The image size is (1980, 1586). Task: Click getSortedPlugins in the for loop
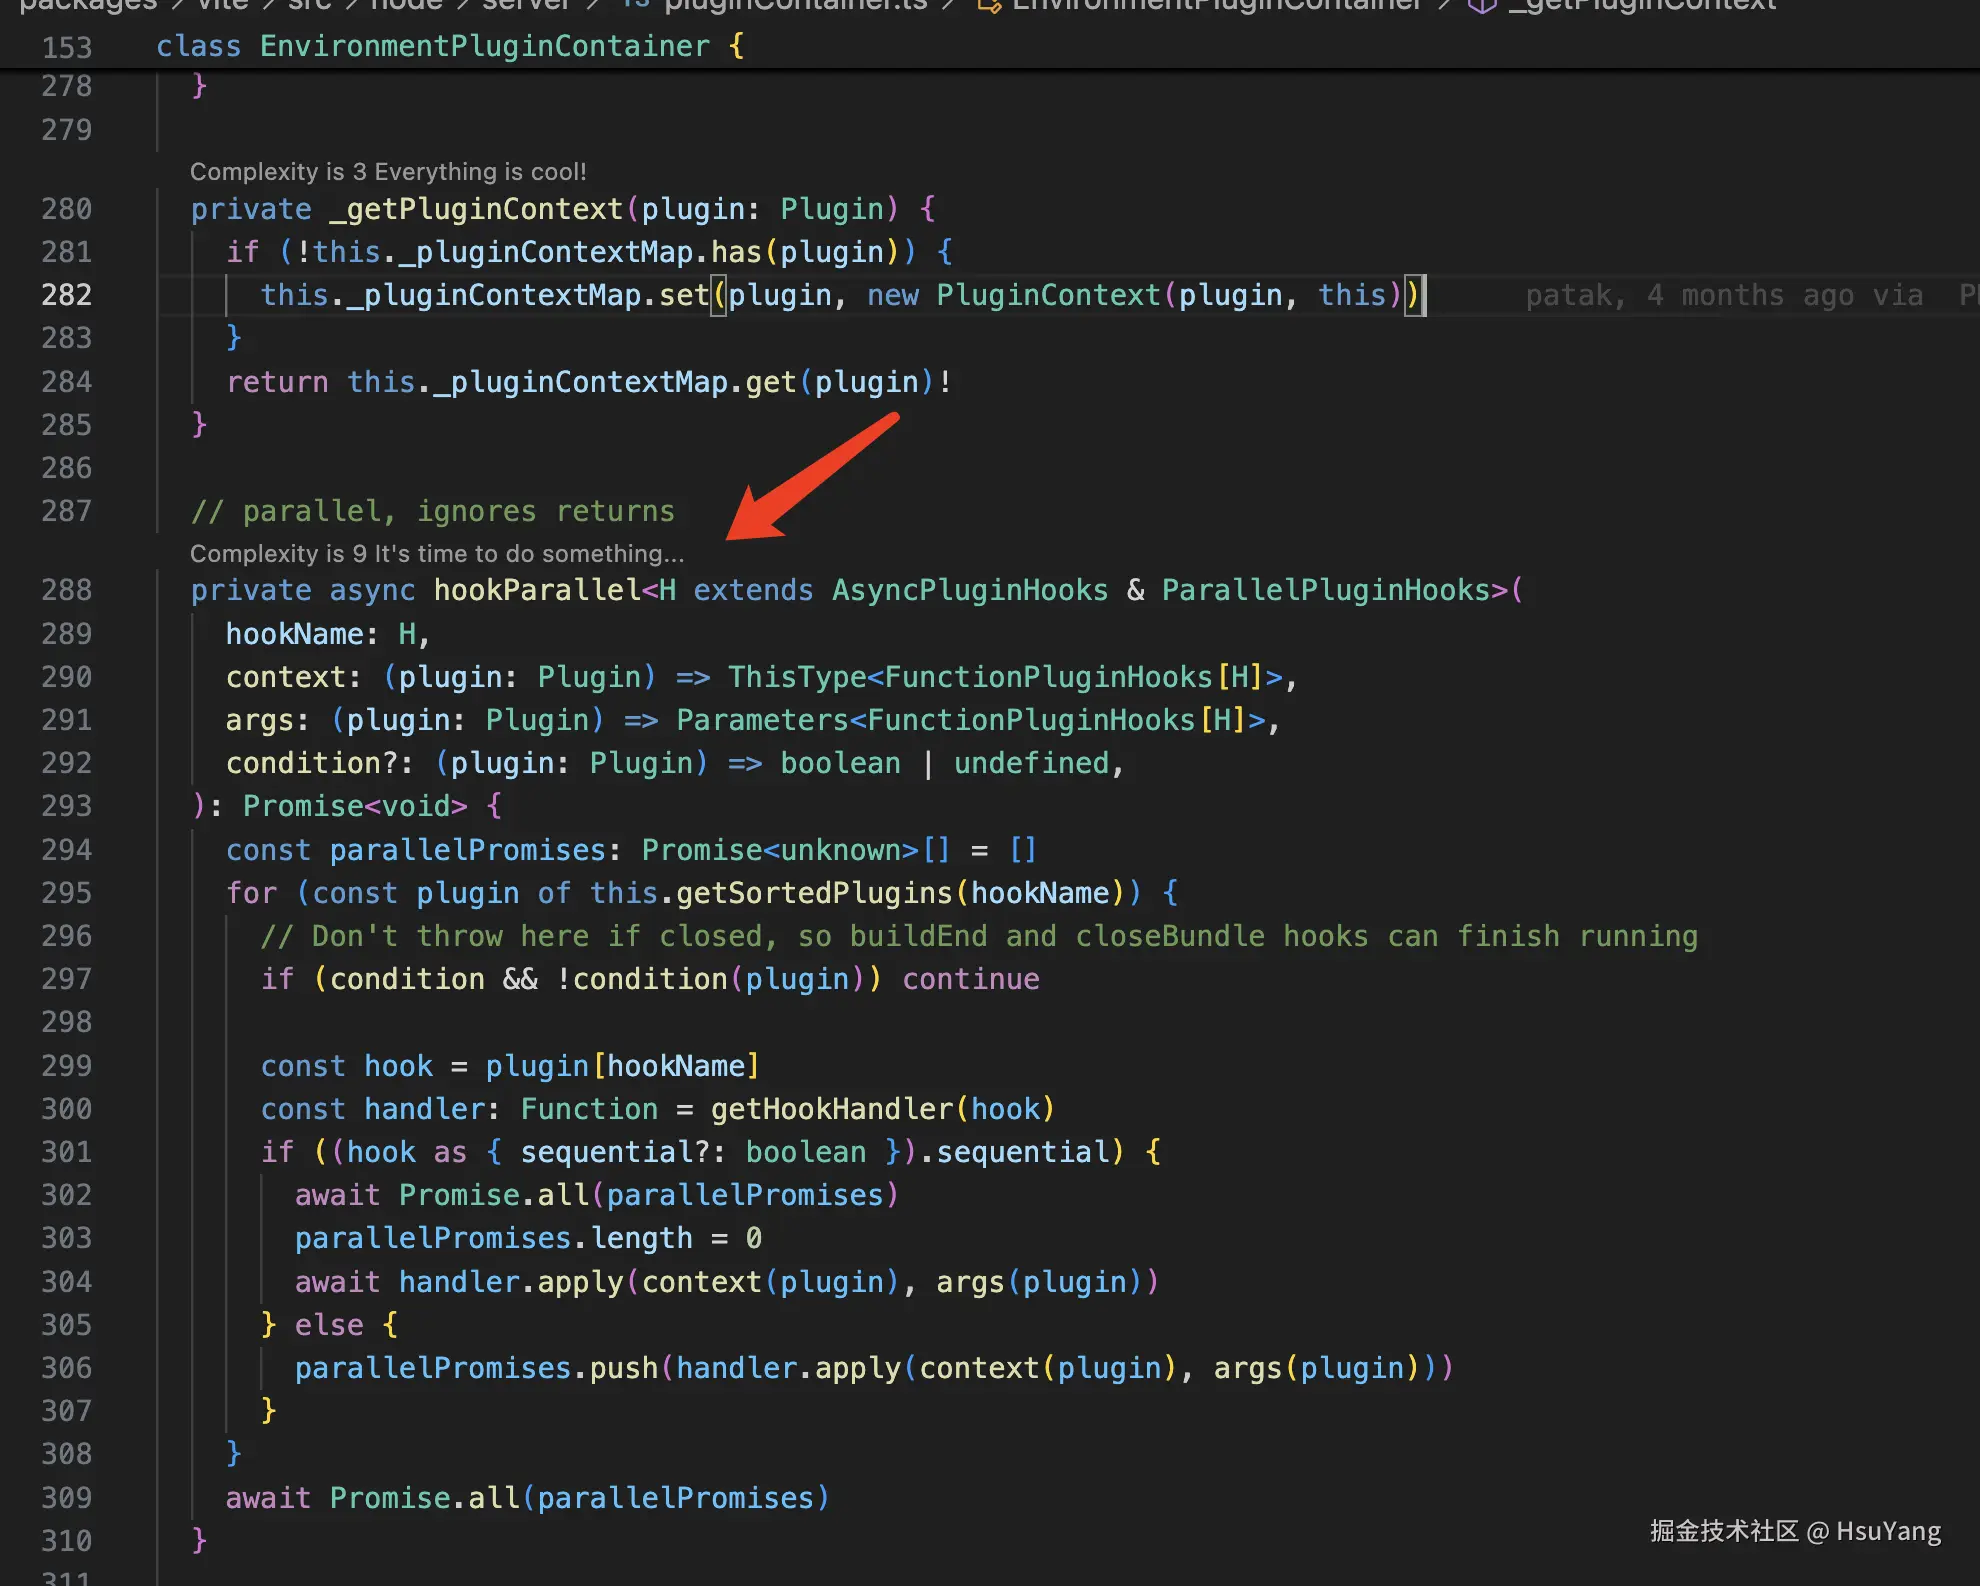[x=814, y=893]
